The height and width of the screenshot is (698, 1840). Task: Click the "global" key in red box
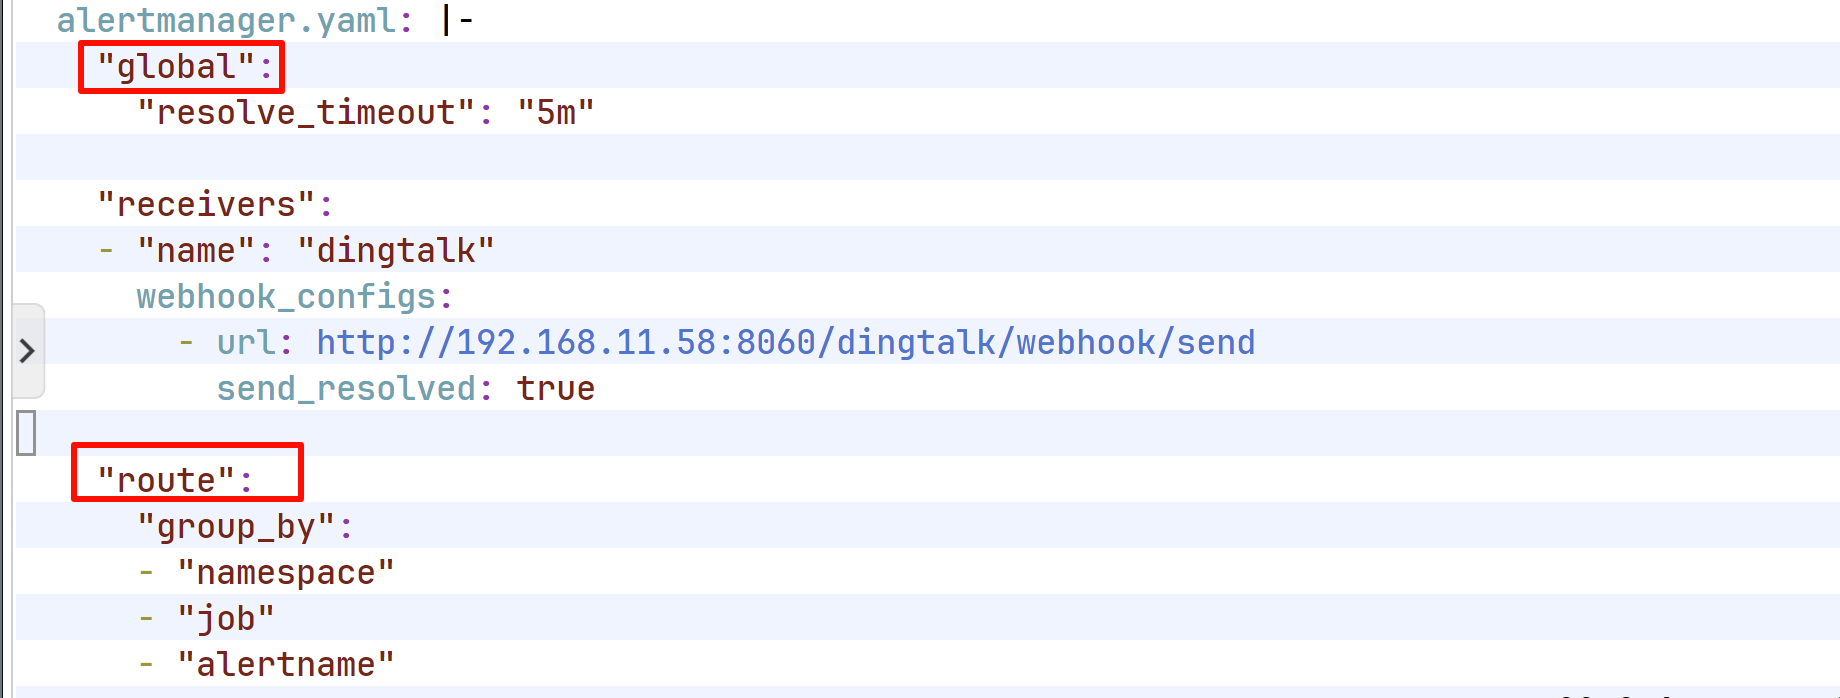[176, 67]
